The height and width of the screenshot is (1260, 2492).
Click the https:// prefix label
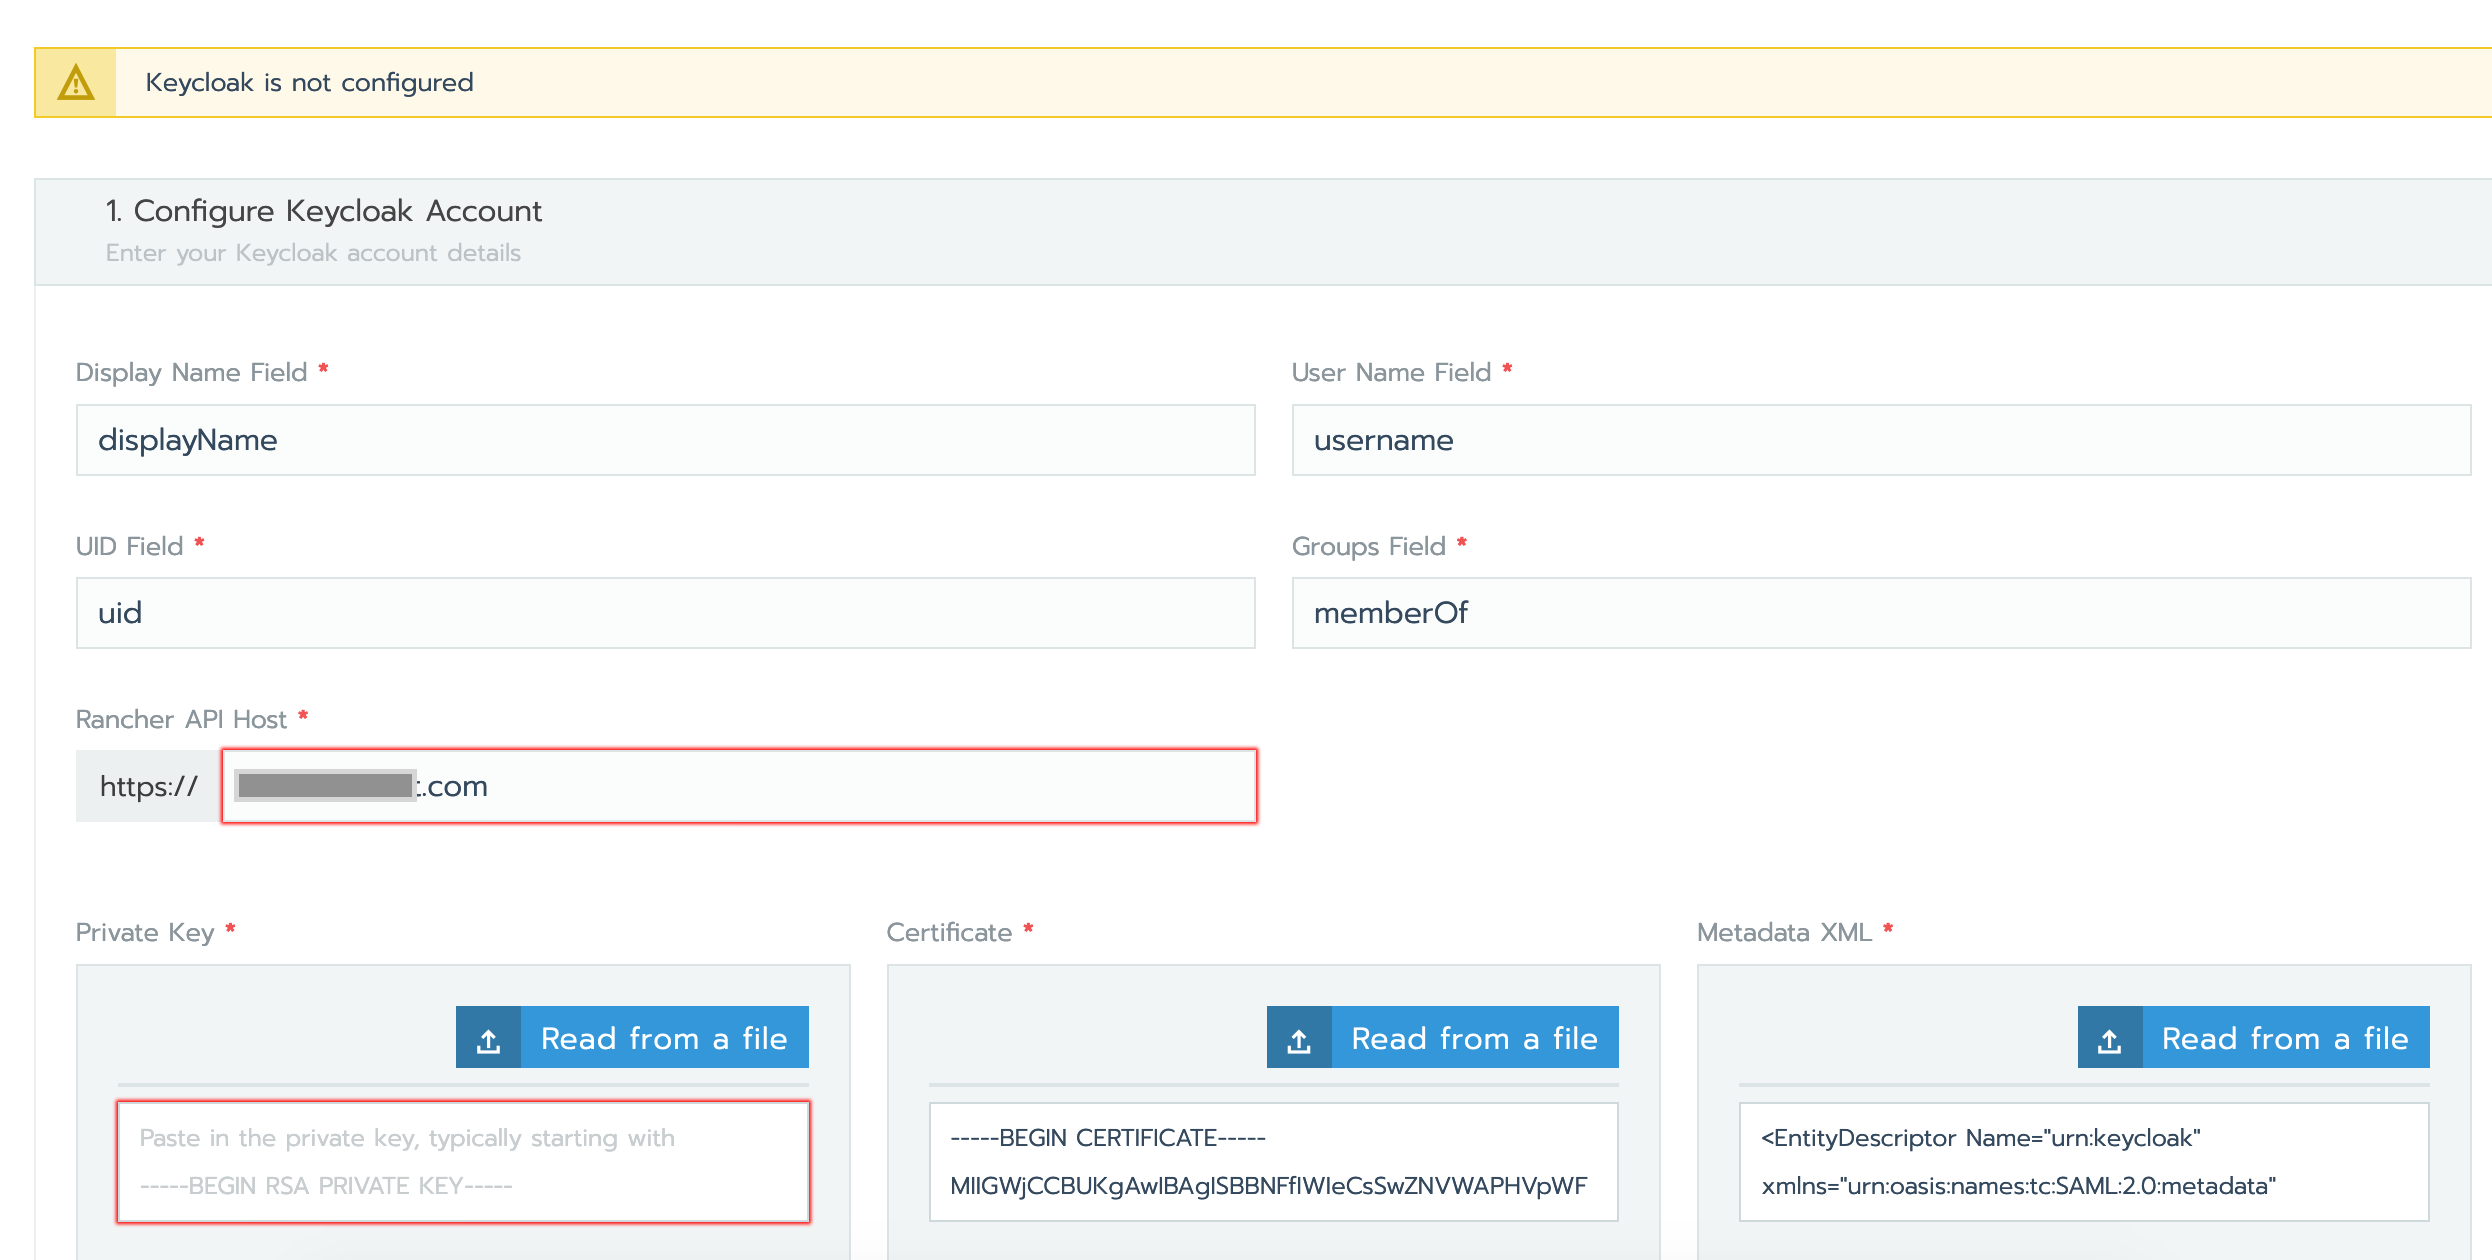(148, 786)
